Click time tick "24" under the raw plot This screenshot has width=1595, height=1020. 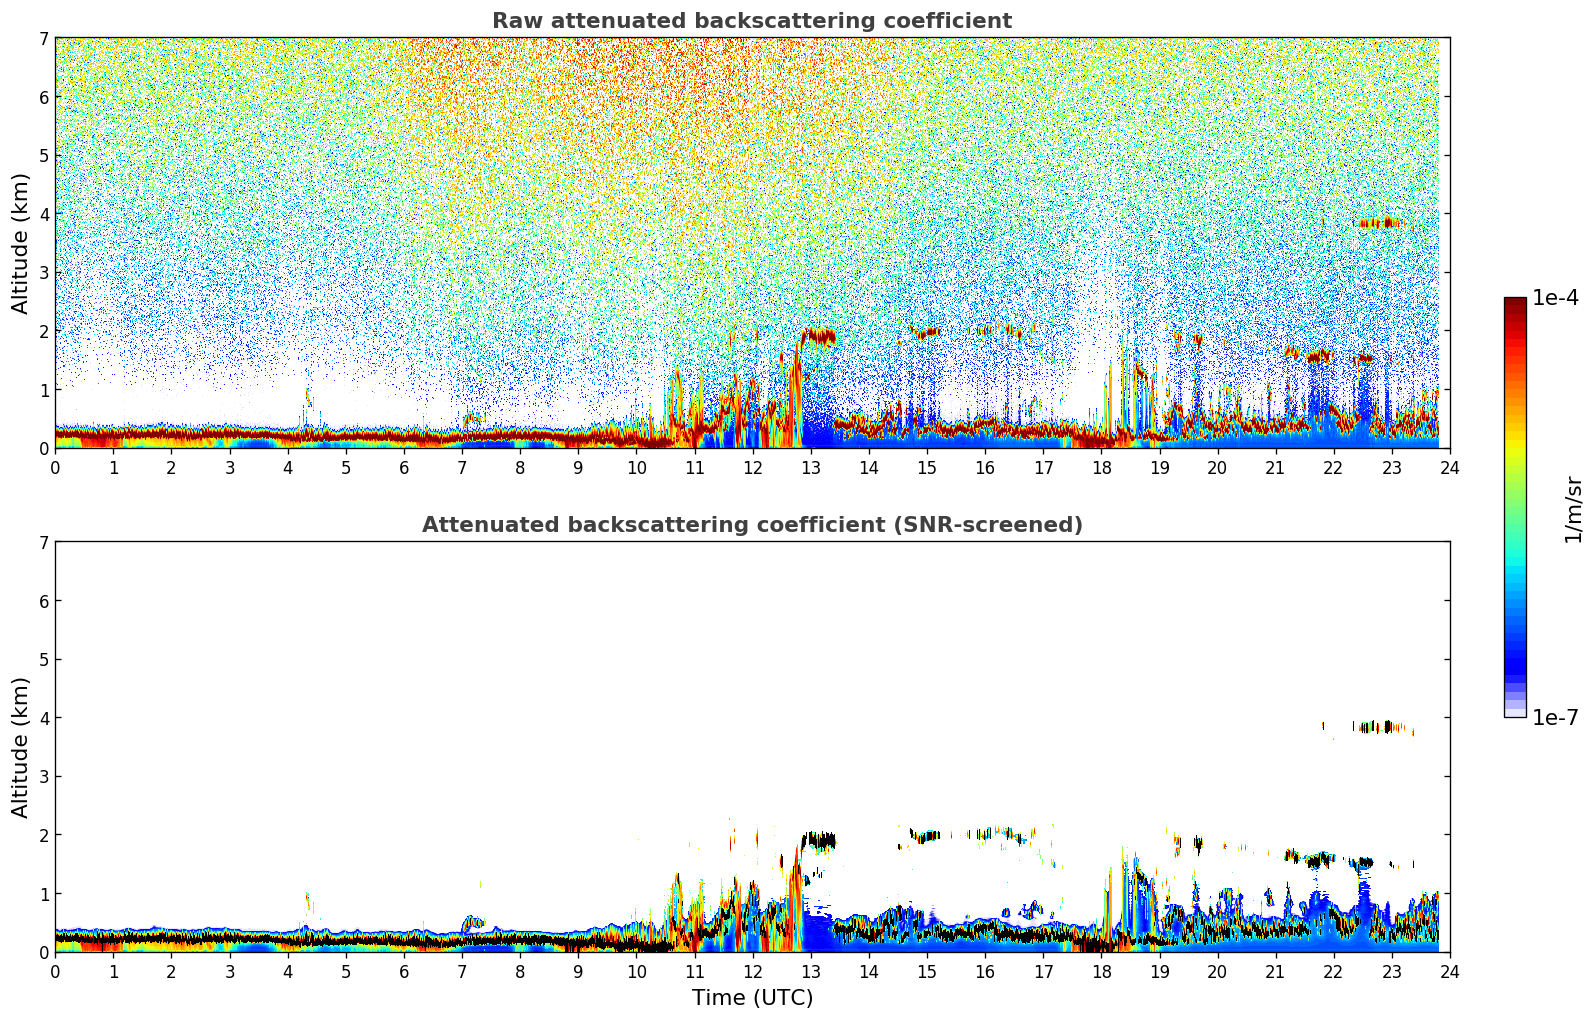(x=1450, y=467)
